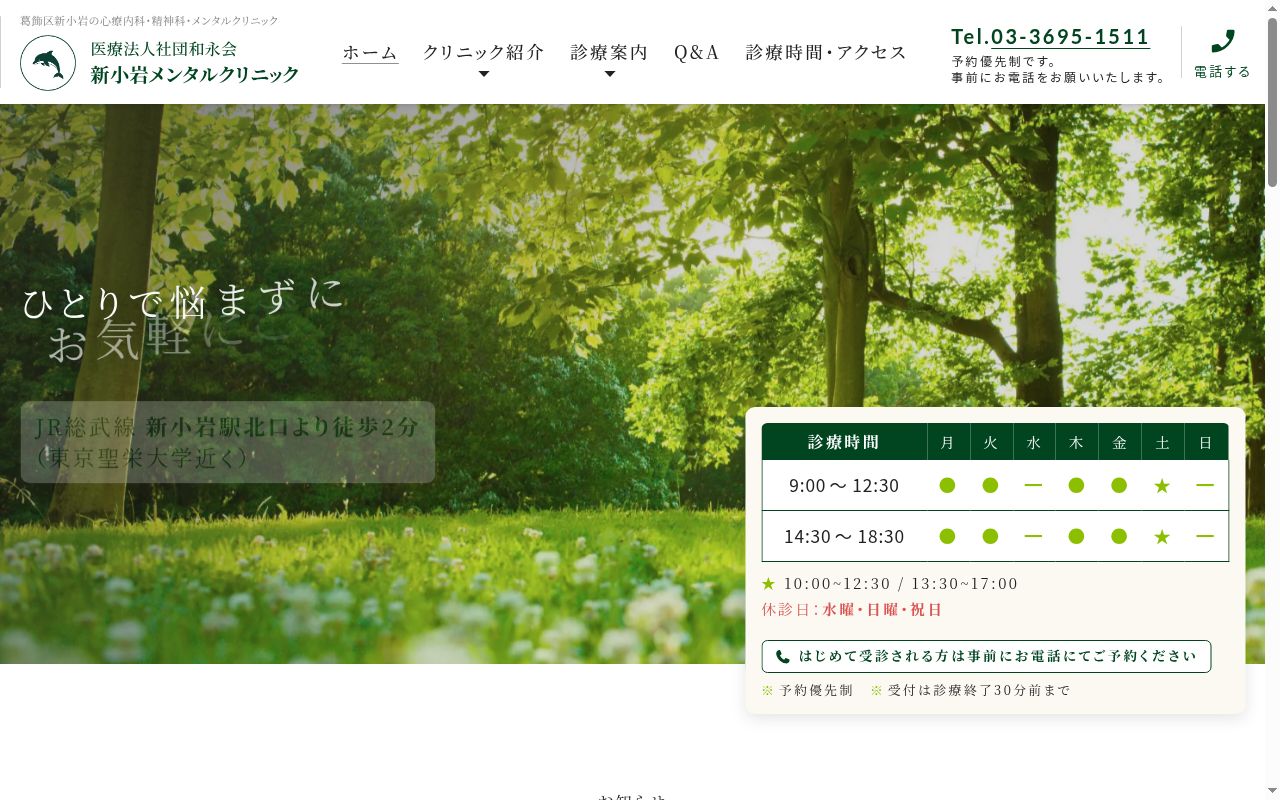Click the 水 column header
1280x800 pixels.
pos(1034,442)
